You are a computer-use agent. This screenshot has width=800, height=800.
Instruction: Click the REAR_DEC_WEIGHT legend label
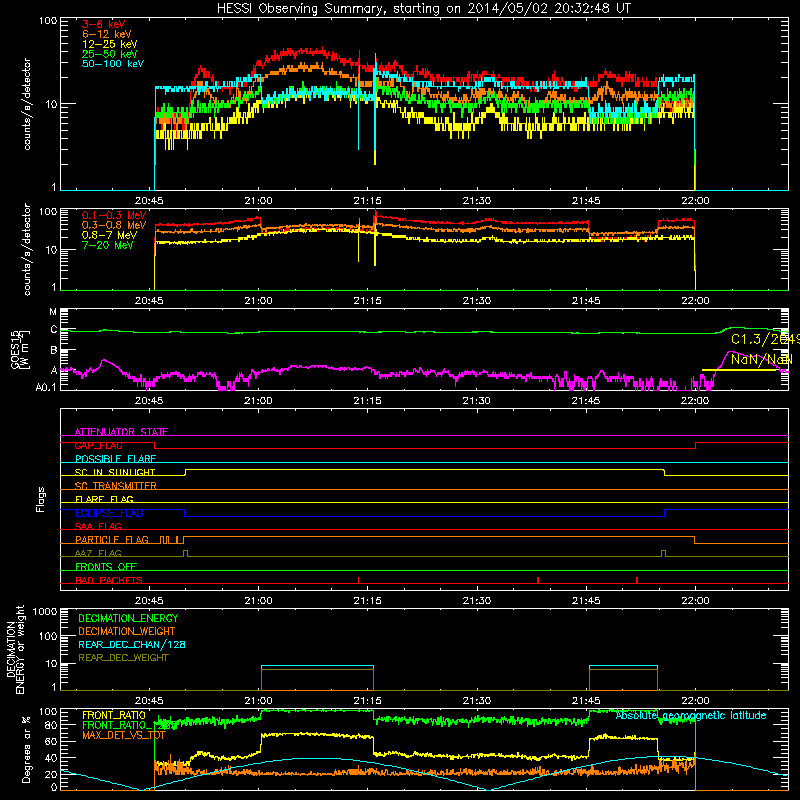123,658
